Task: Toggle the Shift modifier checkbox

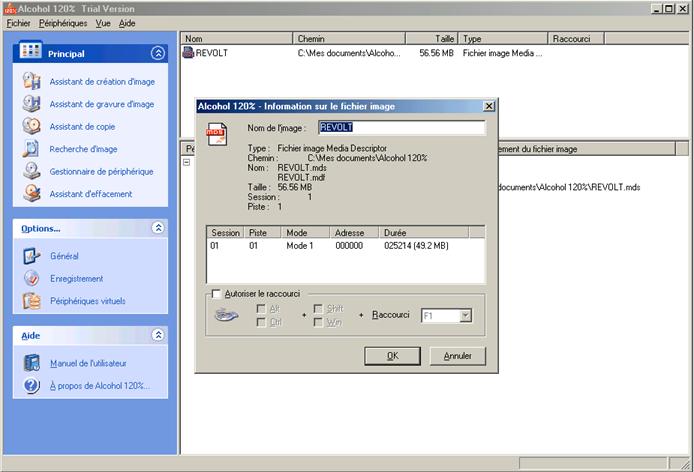Action: (x=318, y=309)
